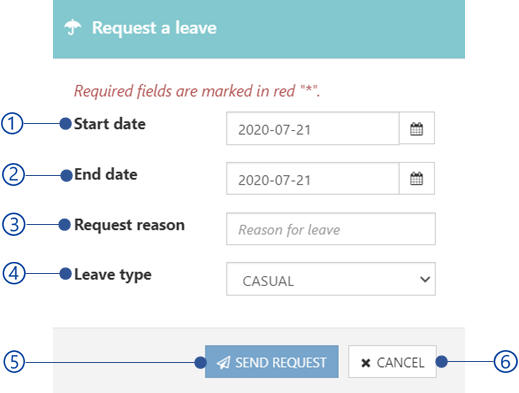Click the Leave type label

(113, 275)
